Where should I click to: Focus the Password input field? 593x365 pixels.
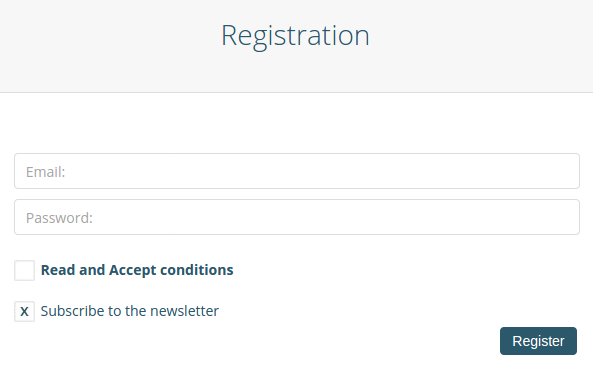pos(297,217)
